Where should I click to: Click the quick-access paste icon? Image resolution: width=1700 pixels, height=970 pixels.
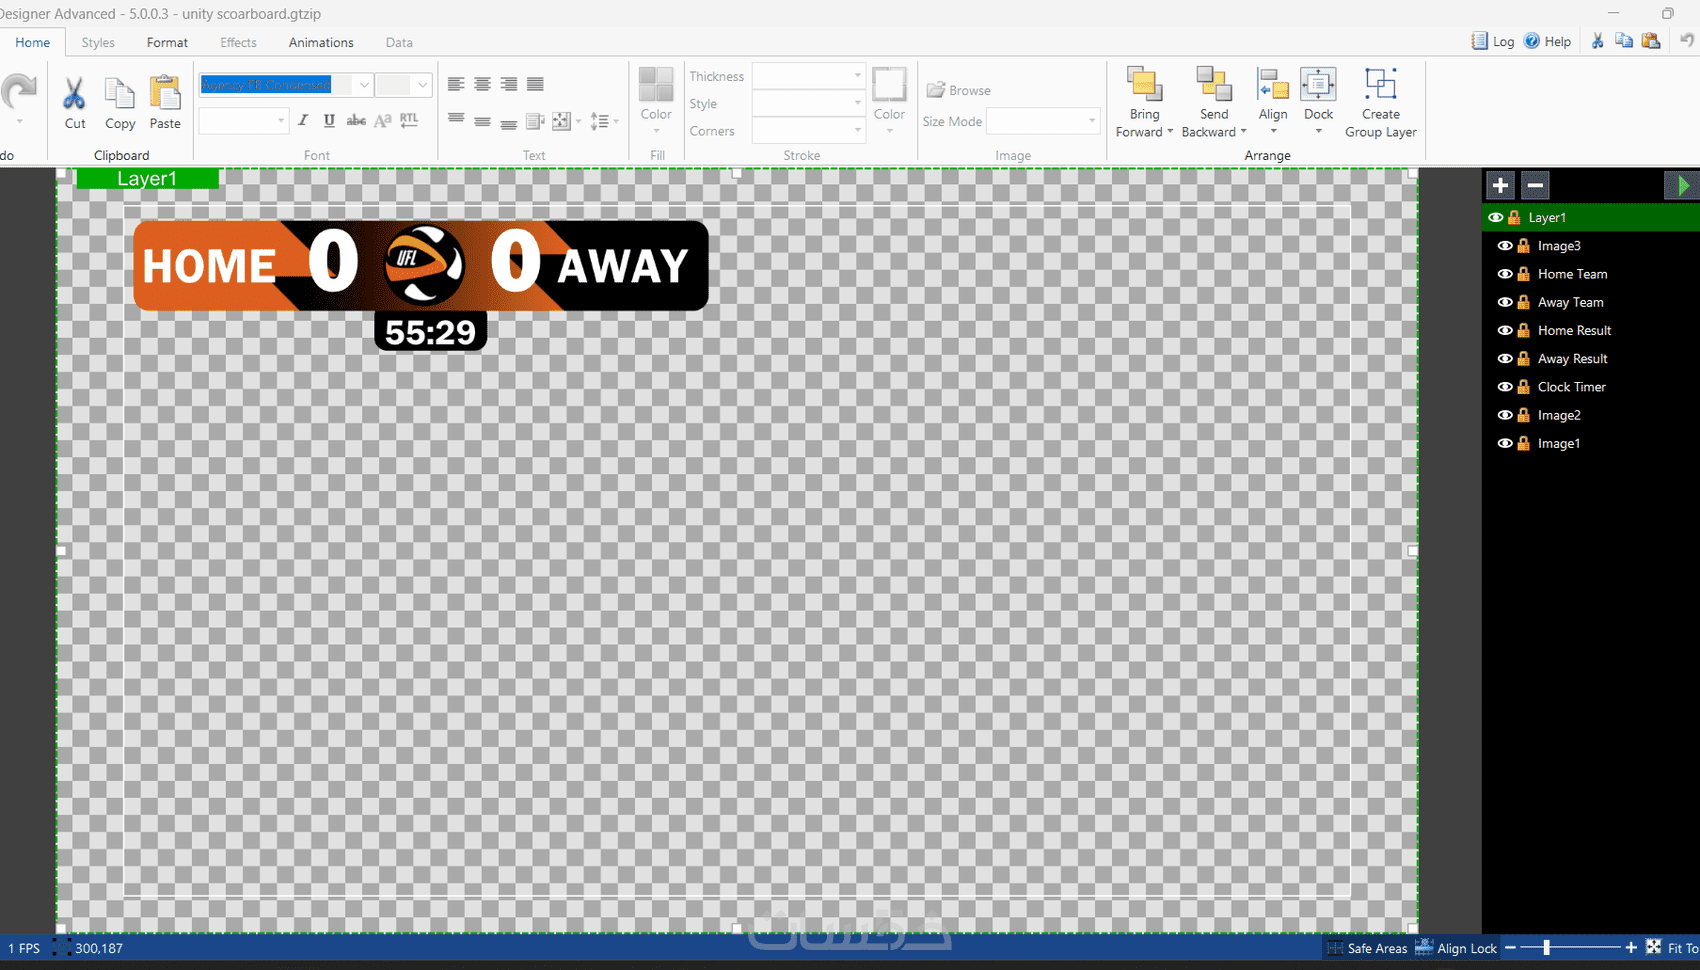[x=1651, y=41]
